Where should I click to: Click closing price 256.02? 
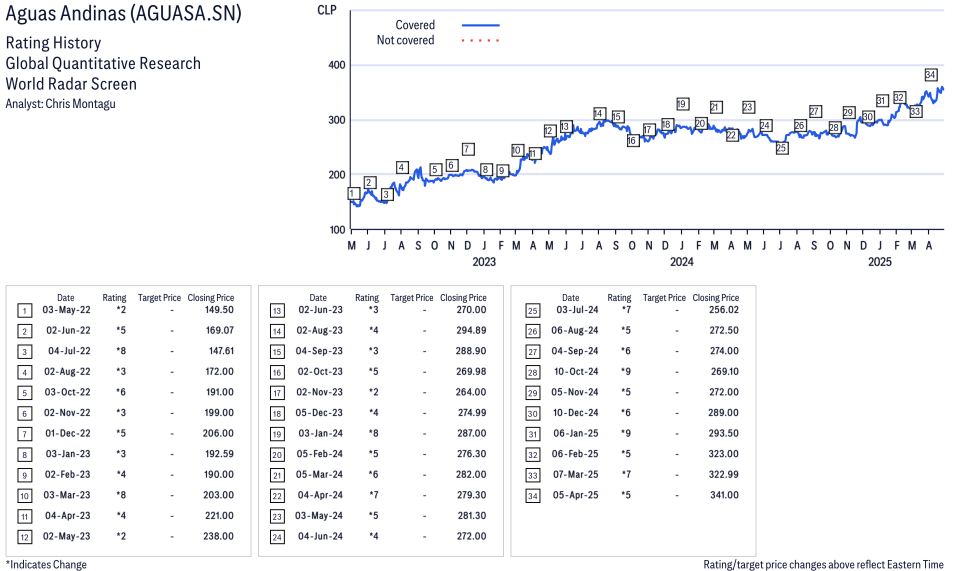724,310
